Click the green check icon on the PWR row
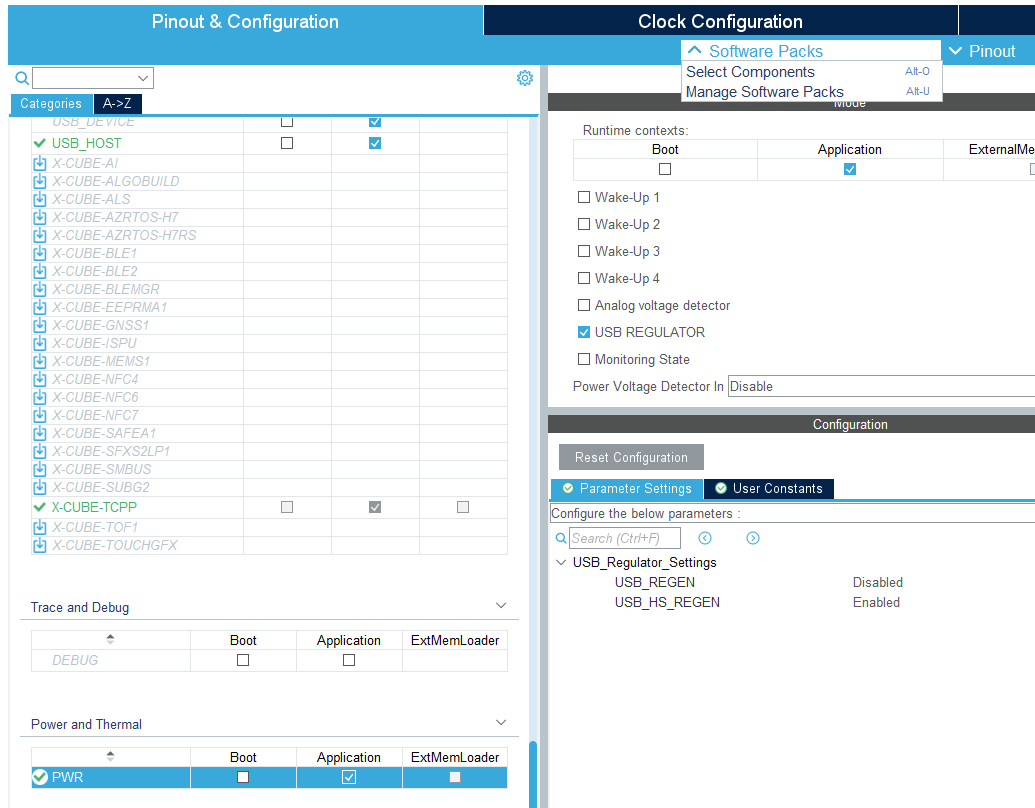 [x=41, y=777]
